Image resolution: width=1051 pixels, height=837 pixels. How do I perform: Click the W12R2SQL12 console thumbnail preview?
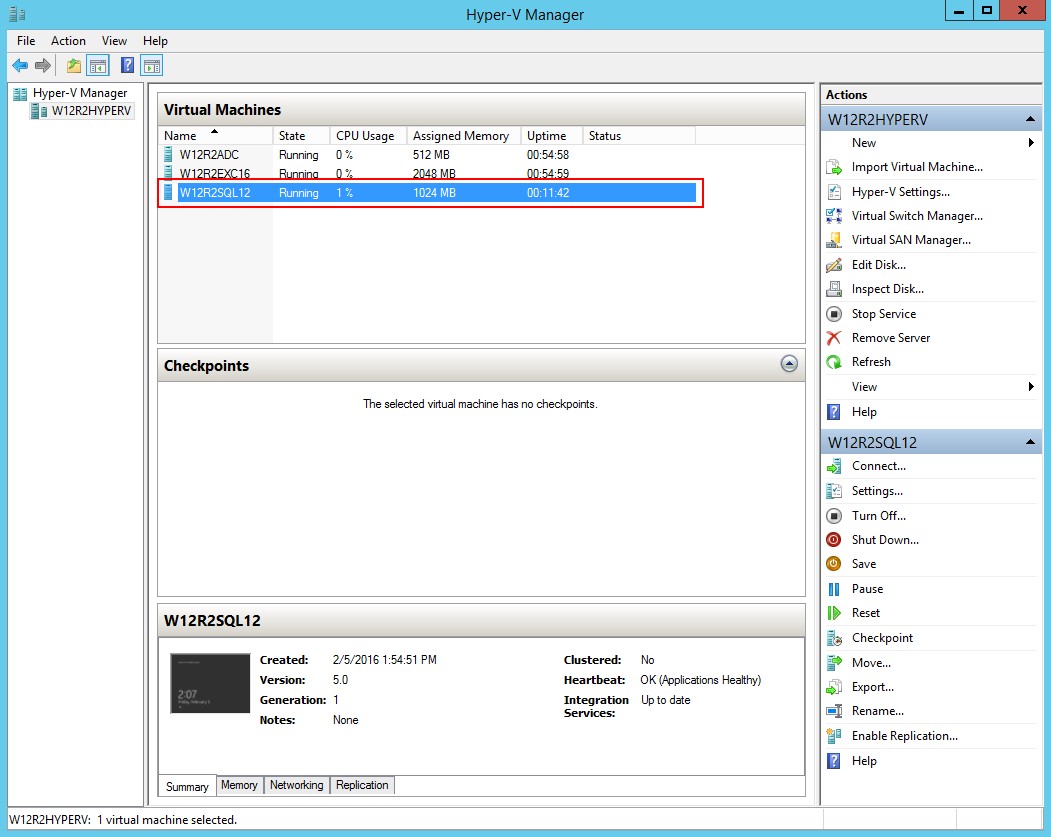210,684
